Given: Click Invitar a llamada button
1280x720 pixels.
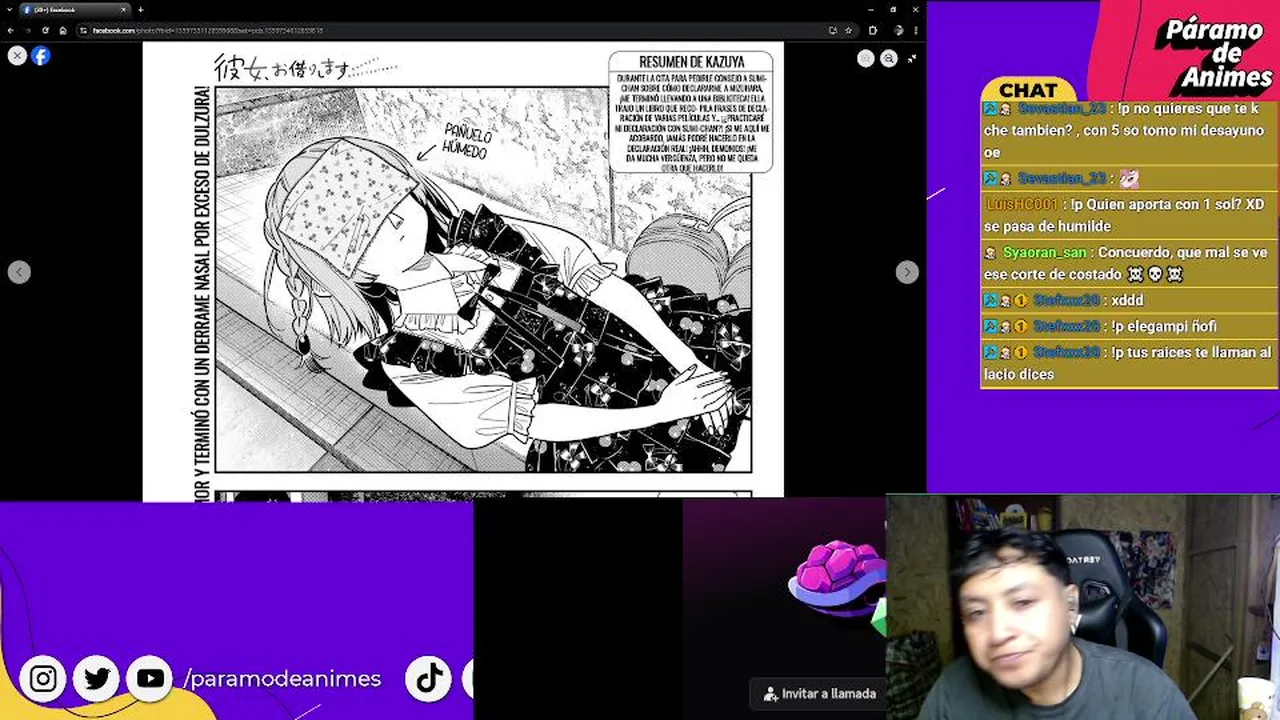Looking at the screenshot, I should tap(819, 693).
